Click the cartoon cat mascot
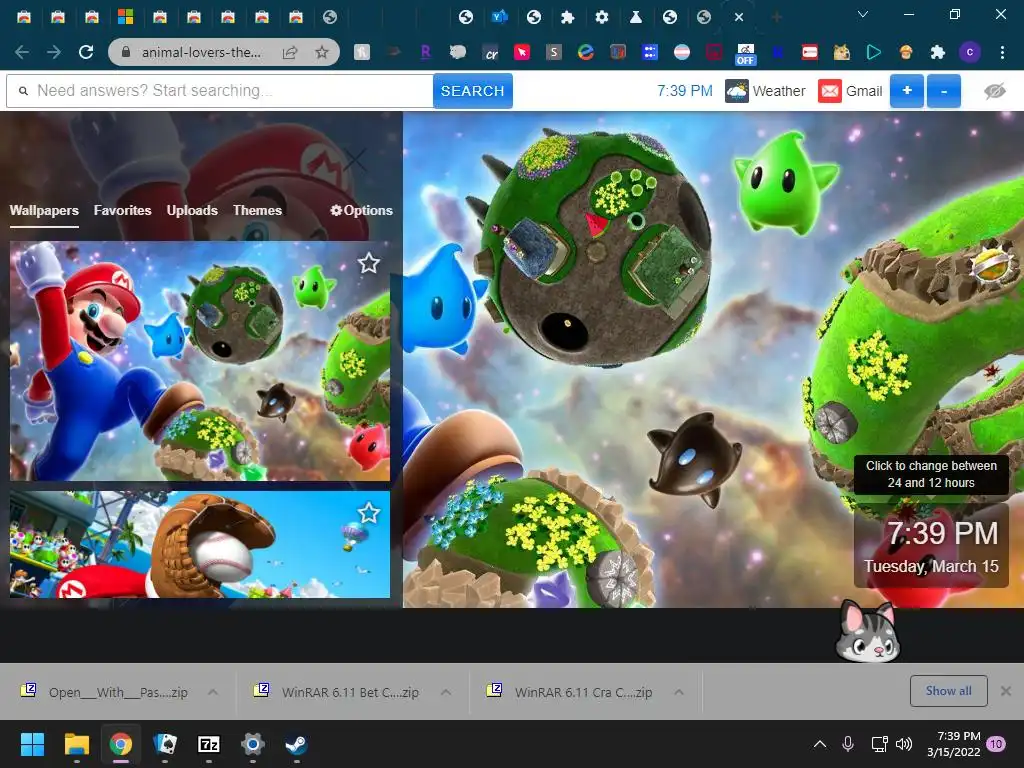The height and width of the screenshot is (768, 1024). 867,632
